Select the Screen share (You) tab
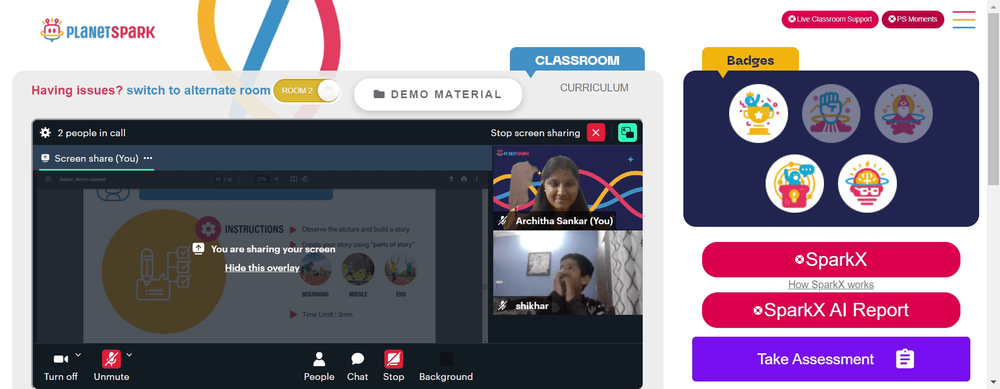Image resolution: width=1000 pixels, height=389 pixels. click(96, 158)
